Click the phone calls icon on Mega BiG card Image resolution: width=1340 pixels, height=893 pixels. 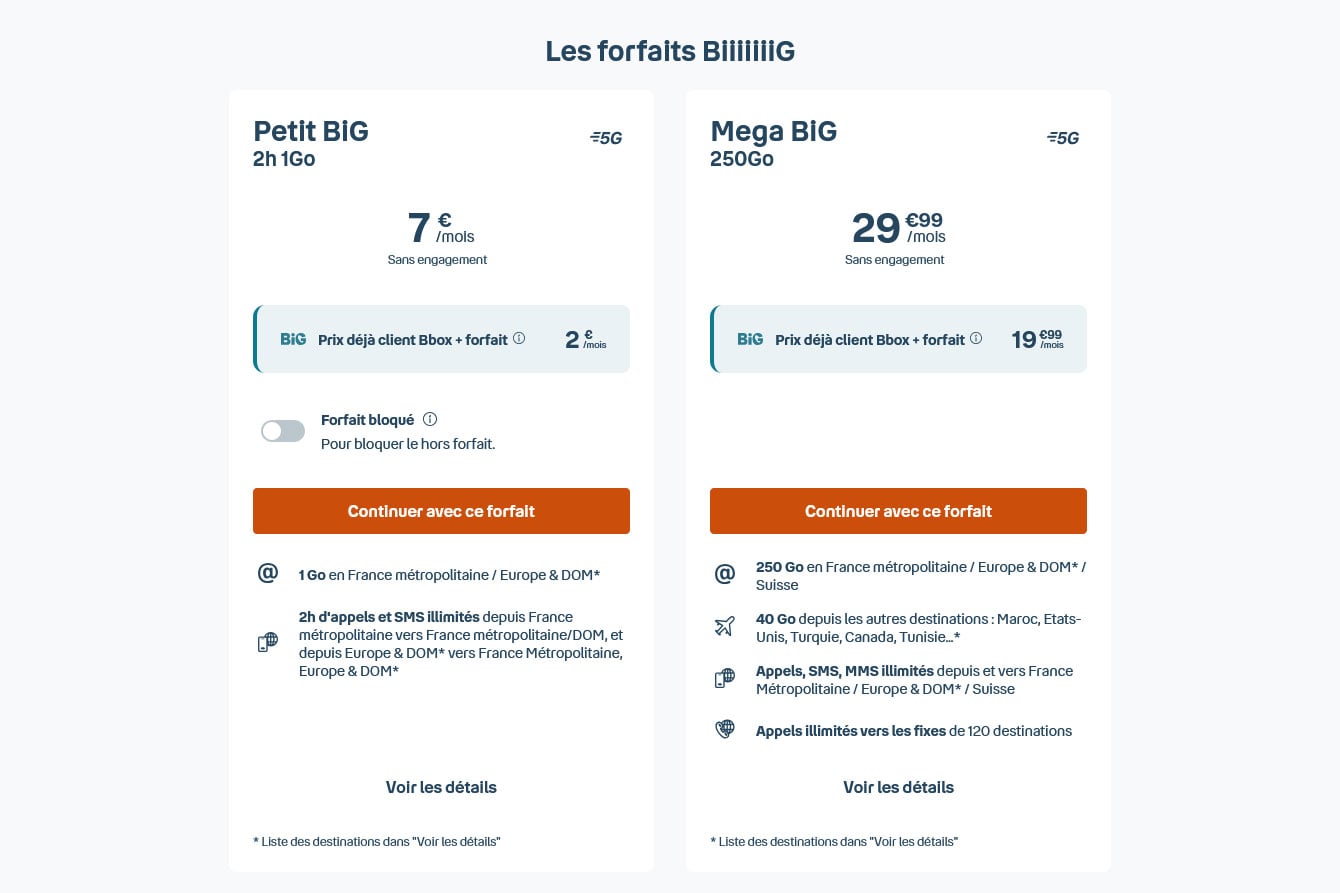724,677
